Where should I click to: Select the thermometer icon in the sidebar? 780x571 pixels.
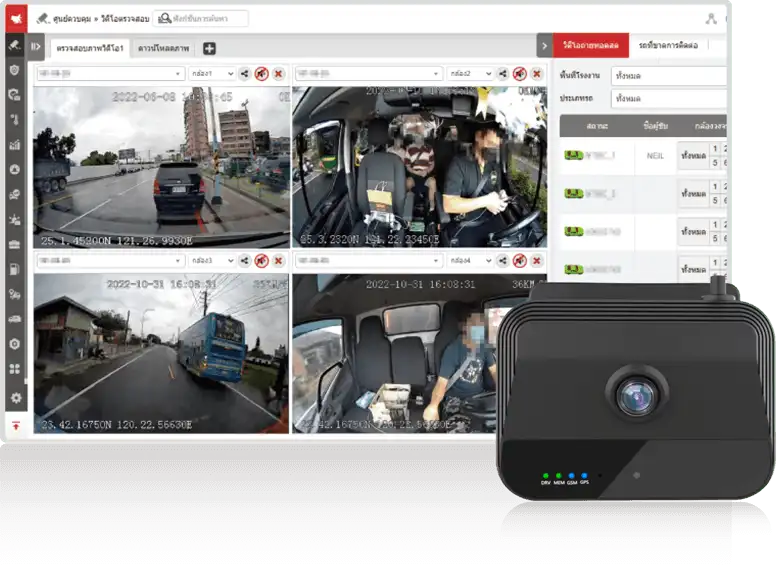click(15, 119)
